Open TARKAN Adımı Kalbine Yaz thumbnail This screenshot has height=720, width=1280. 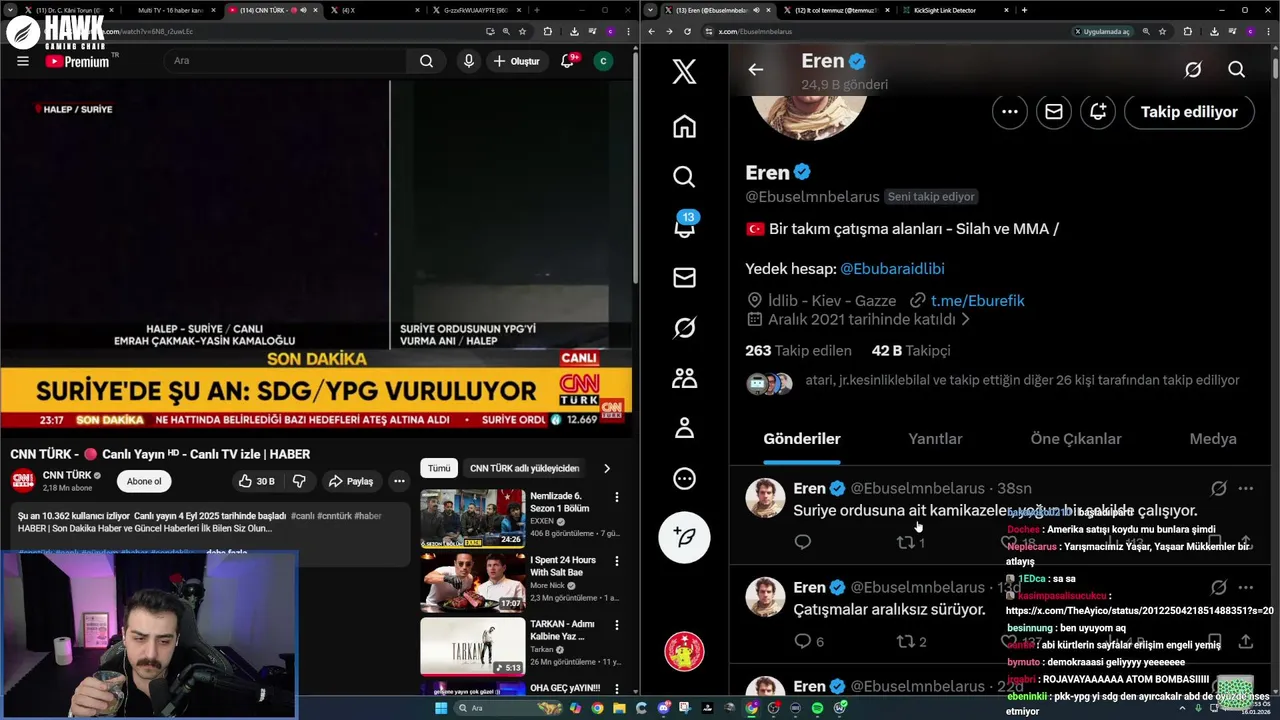click(472, 646)
